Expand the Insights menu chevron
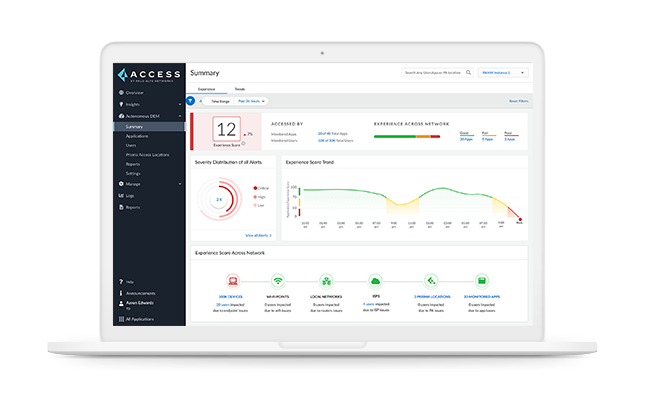 tap(180, 104)
